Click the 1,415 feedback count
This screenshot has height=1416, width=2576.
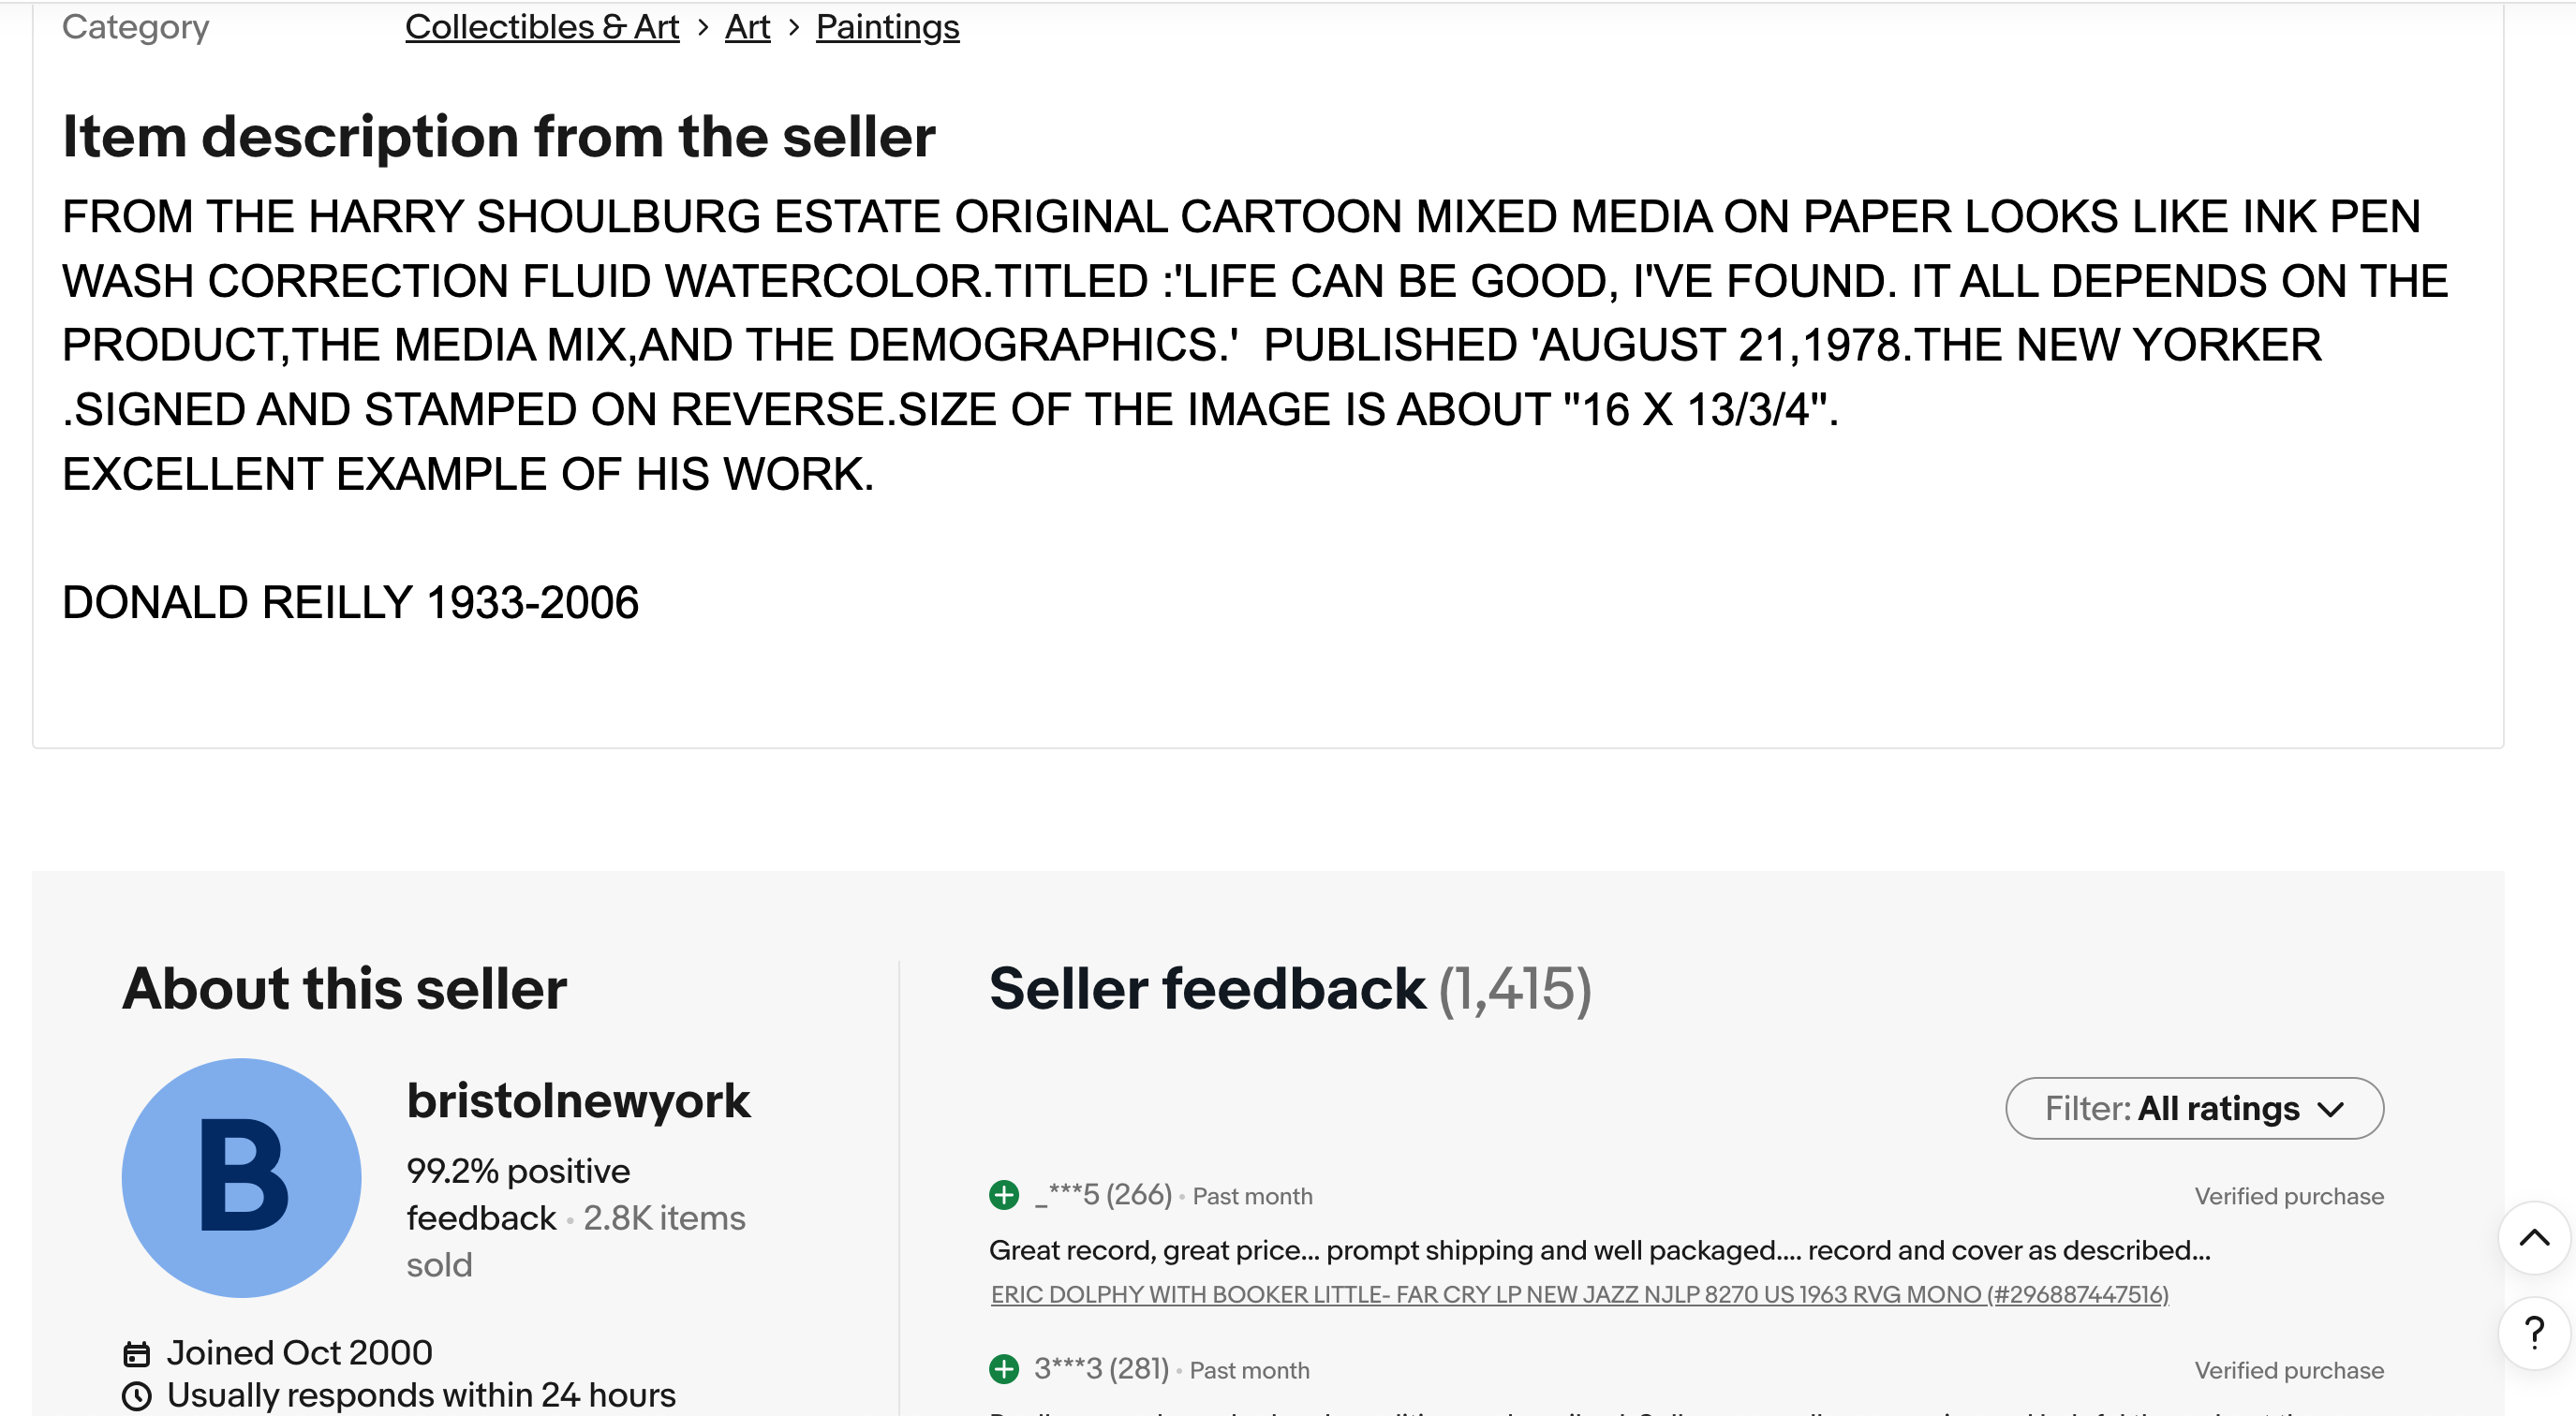coord(1515,989)
